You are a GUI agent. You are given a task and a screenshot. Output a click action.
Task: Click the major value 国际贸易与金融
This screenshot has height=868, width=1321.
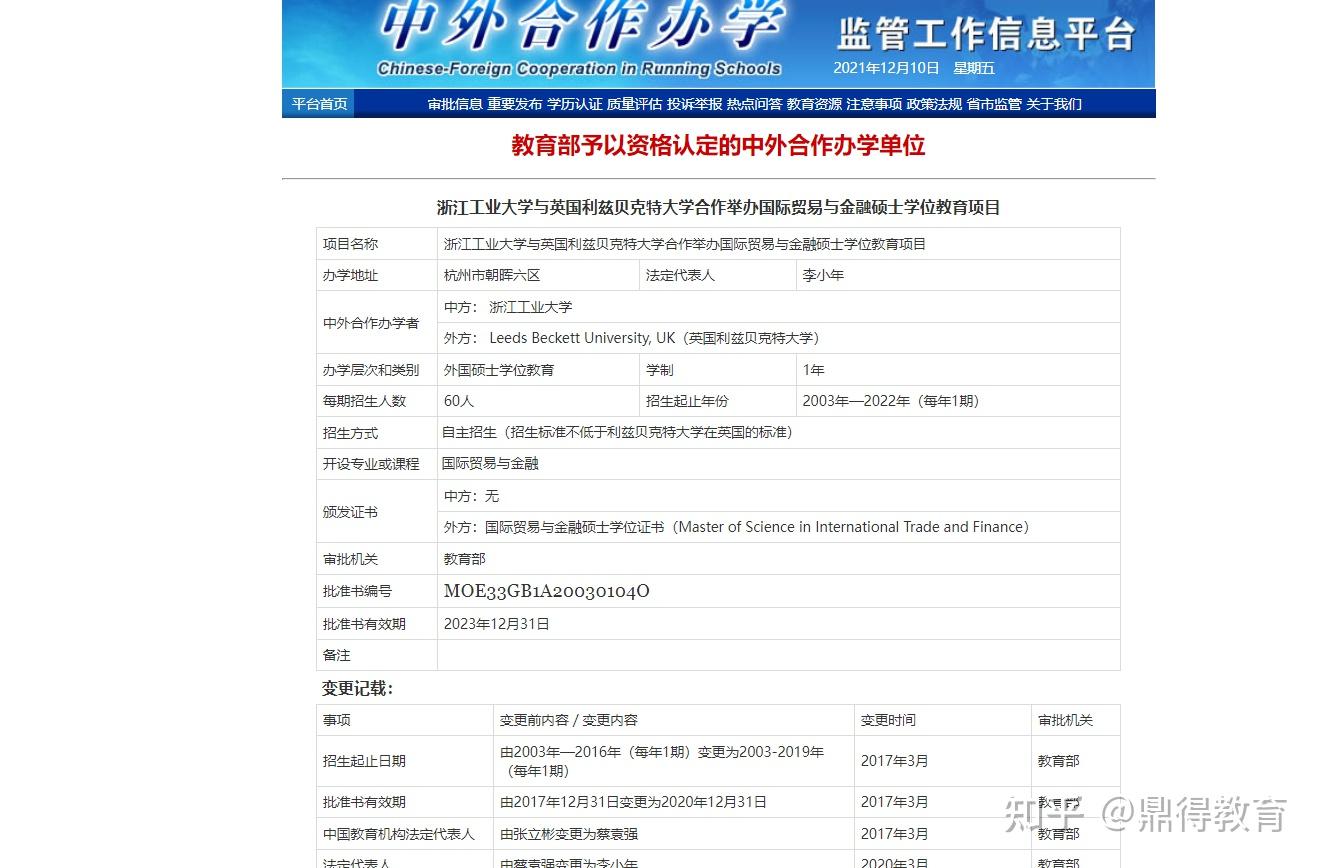(x=490, y=463)
